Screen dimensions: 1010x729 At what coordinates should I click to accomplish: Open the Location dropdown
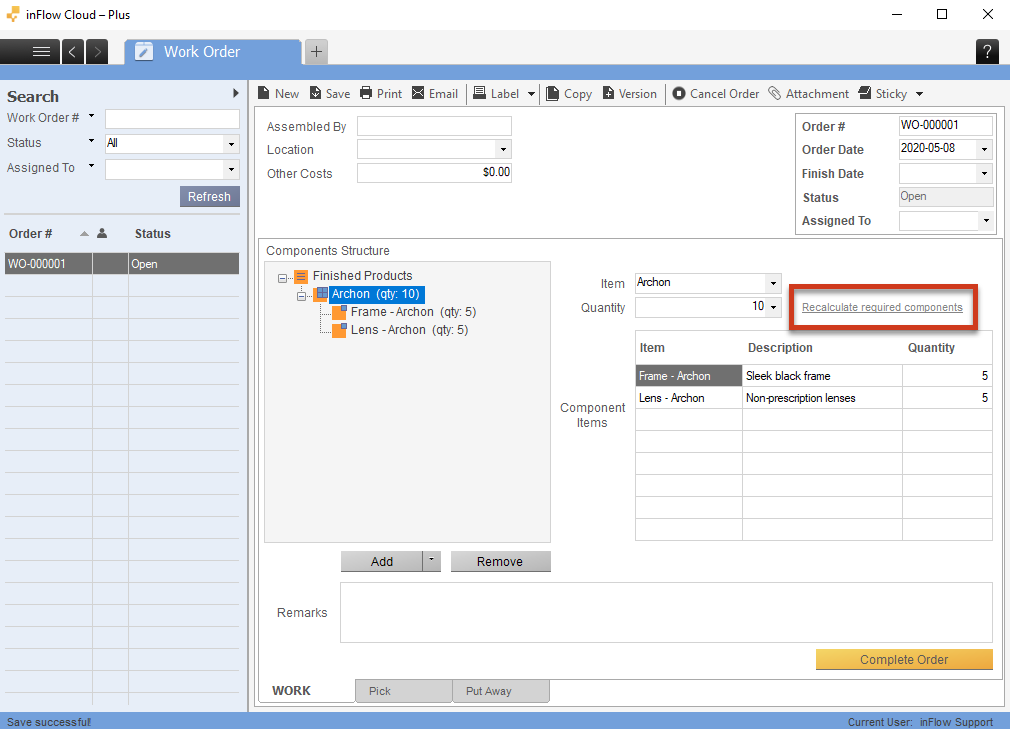click(x=503, y=149)
